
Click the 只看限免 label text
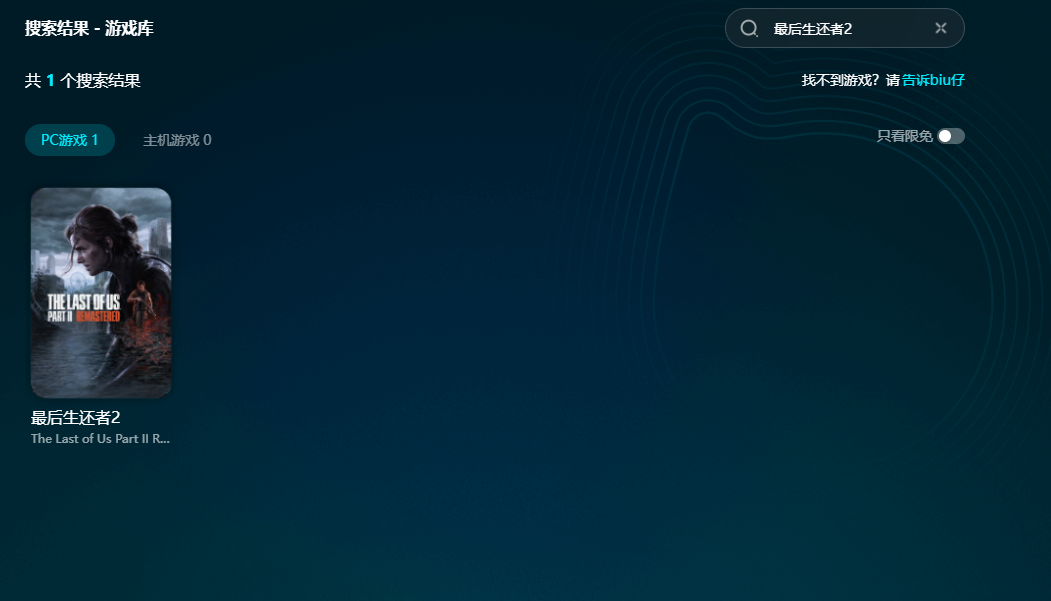pos(904,136)
